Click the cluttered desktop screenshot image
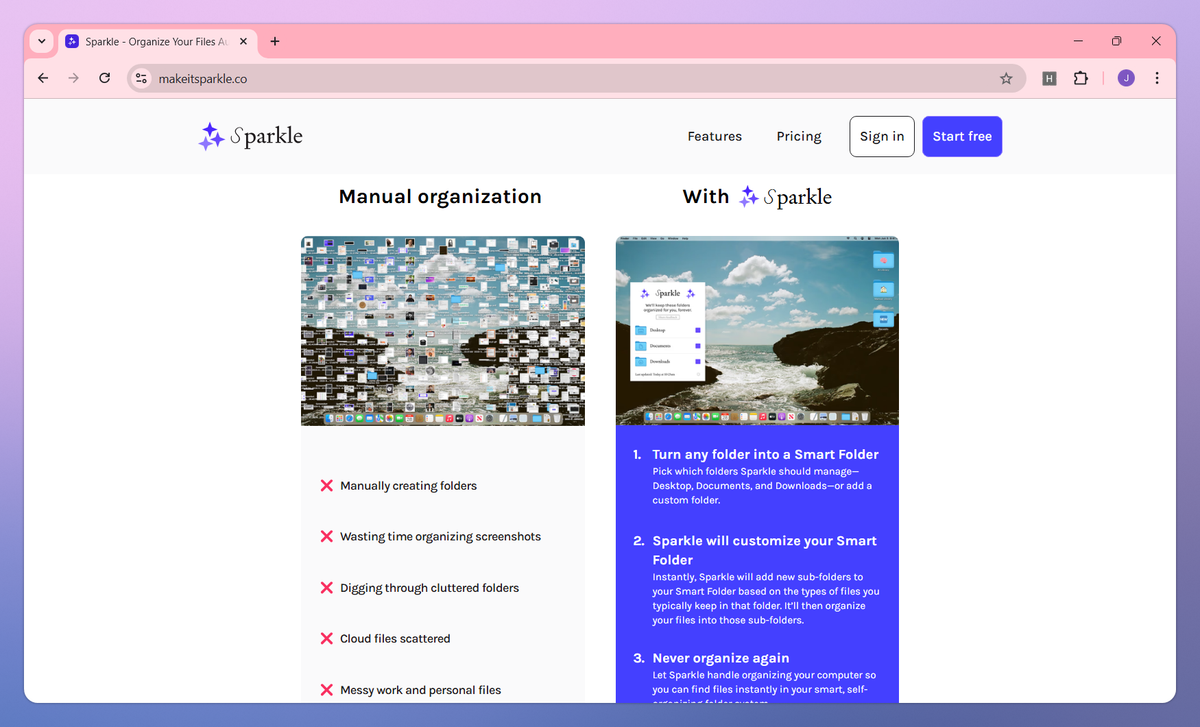This screenshot has height=727, width=1200. pyautogui.click(x=443, y=331)
